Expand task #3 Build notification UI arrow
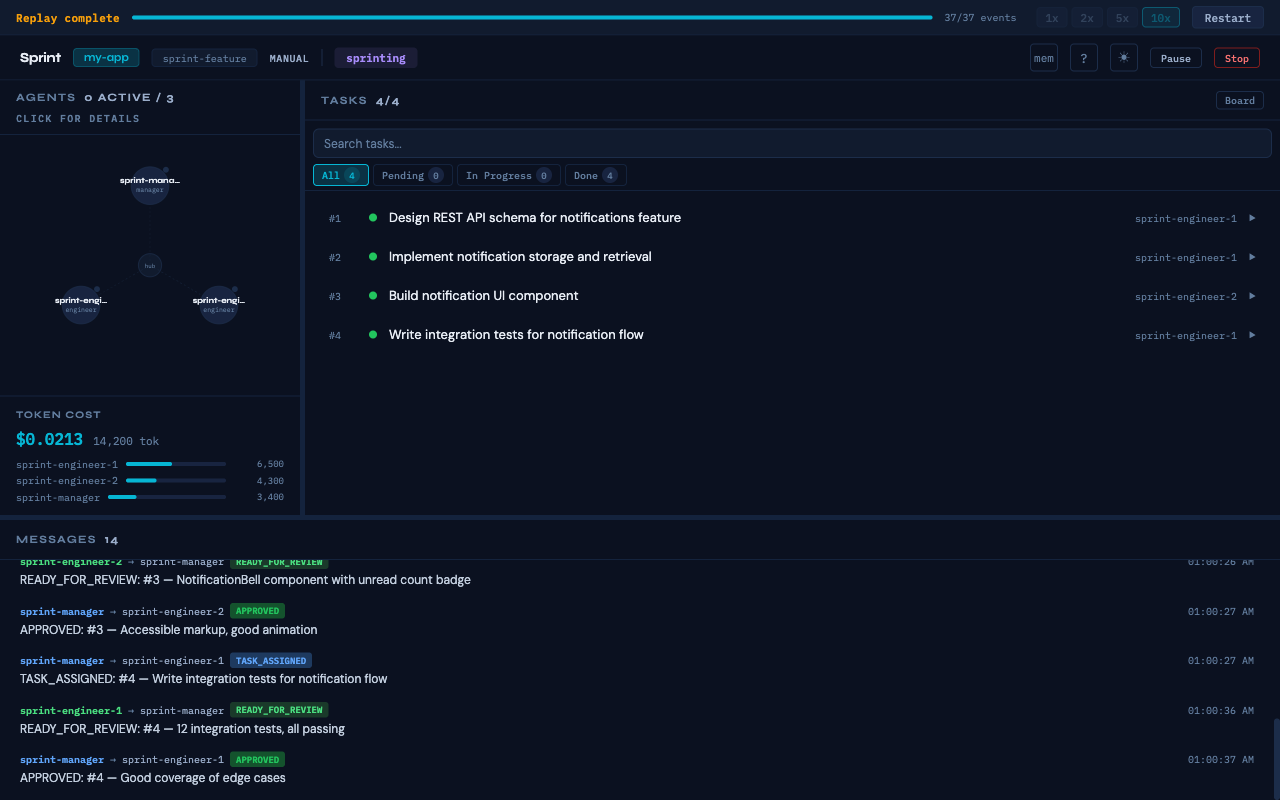This screenshot has height=800, width=1280. coord(1252,296)
